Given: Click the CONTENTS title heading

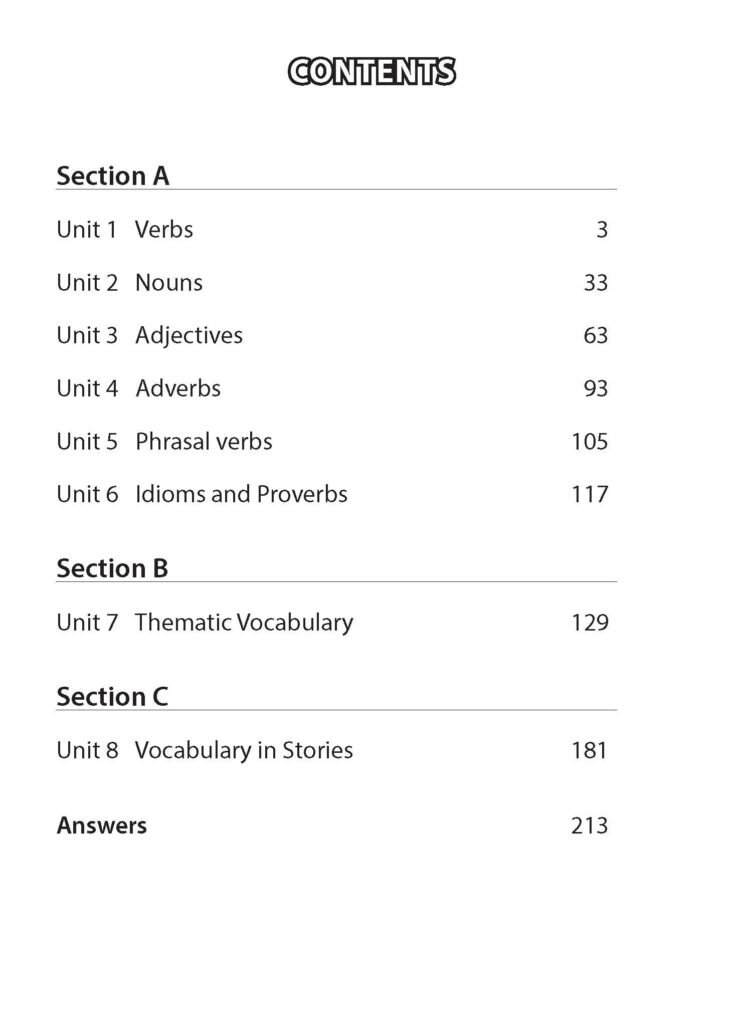Looking at the screenshot, I should pyautogui.click(x=372, y=72).
